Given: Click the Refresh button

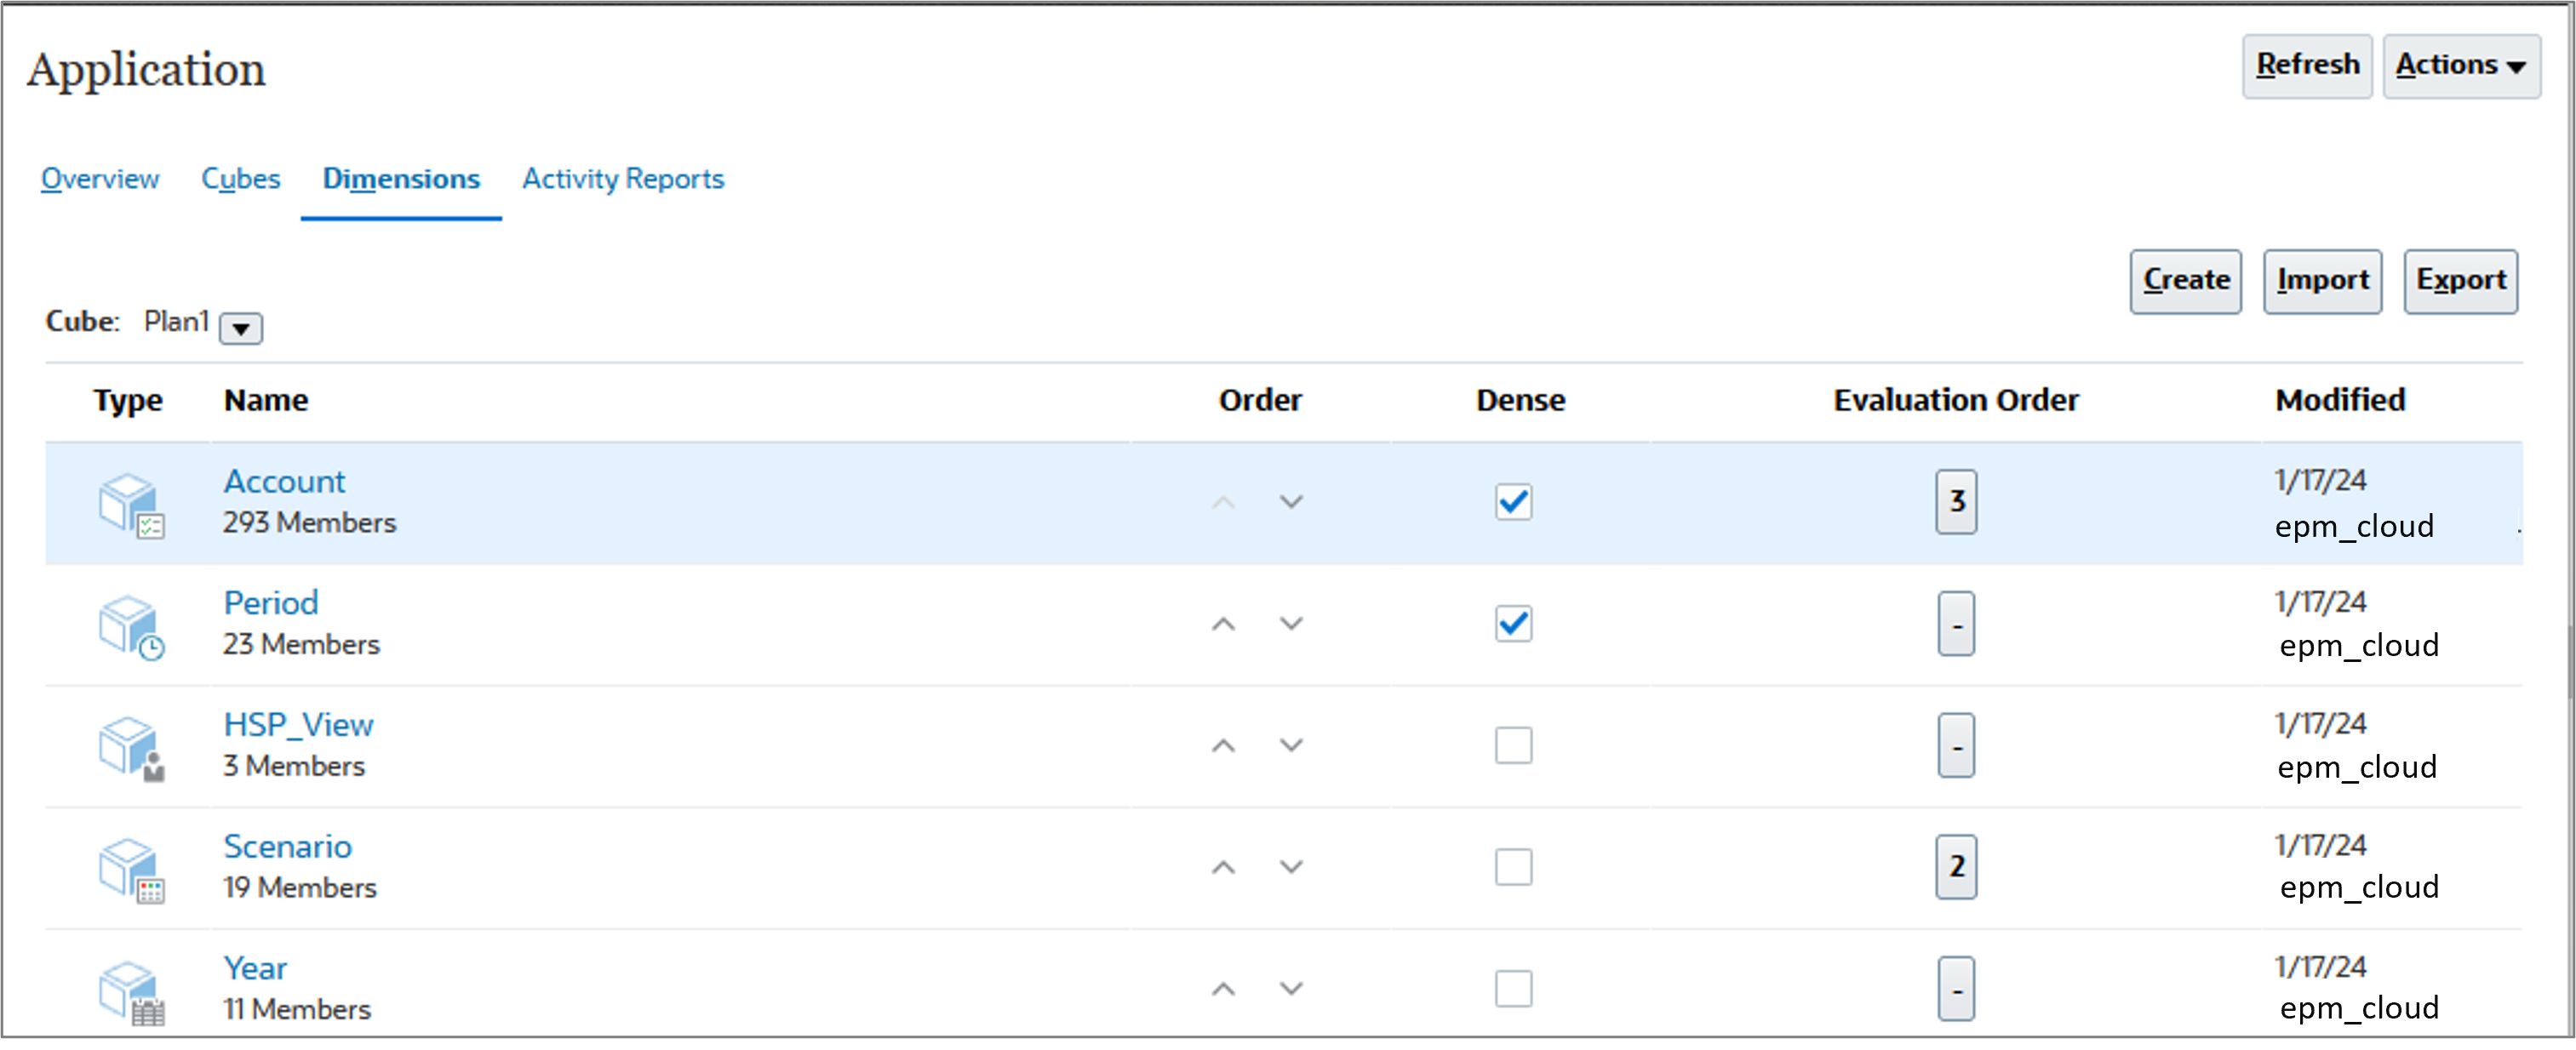Looking at the screenshot, I should pos(2306,65).
